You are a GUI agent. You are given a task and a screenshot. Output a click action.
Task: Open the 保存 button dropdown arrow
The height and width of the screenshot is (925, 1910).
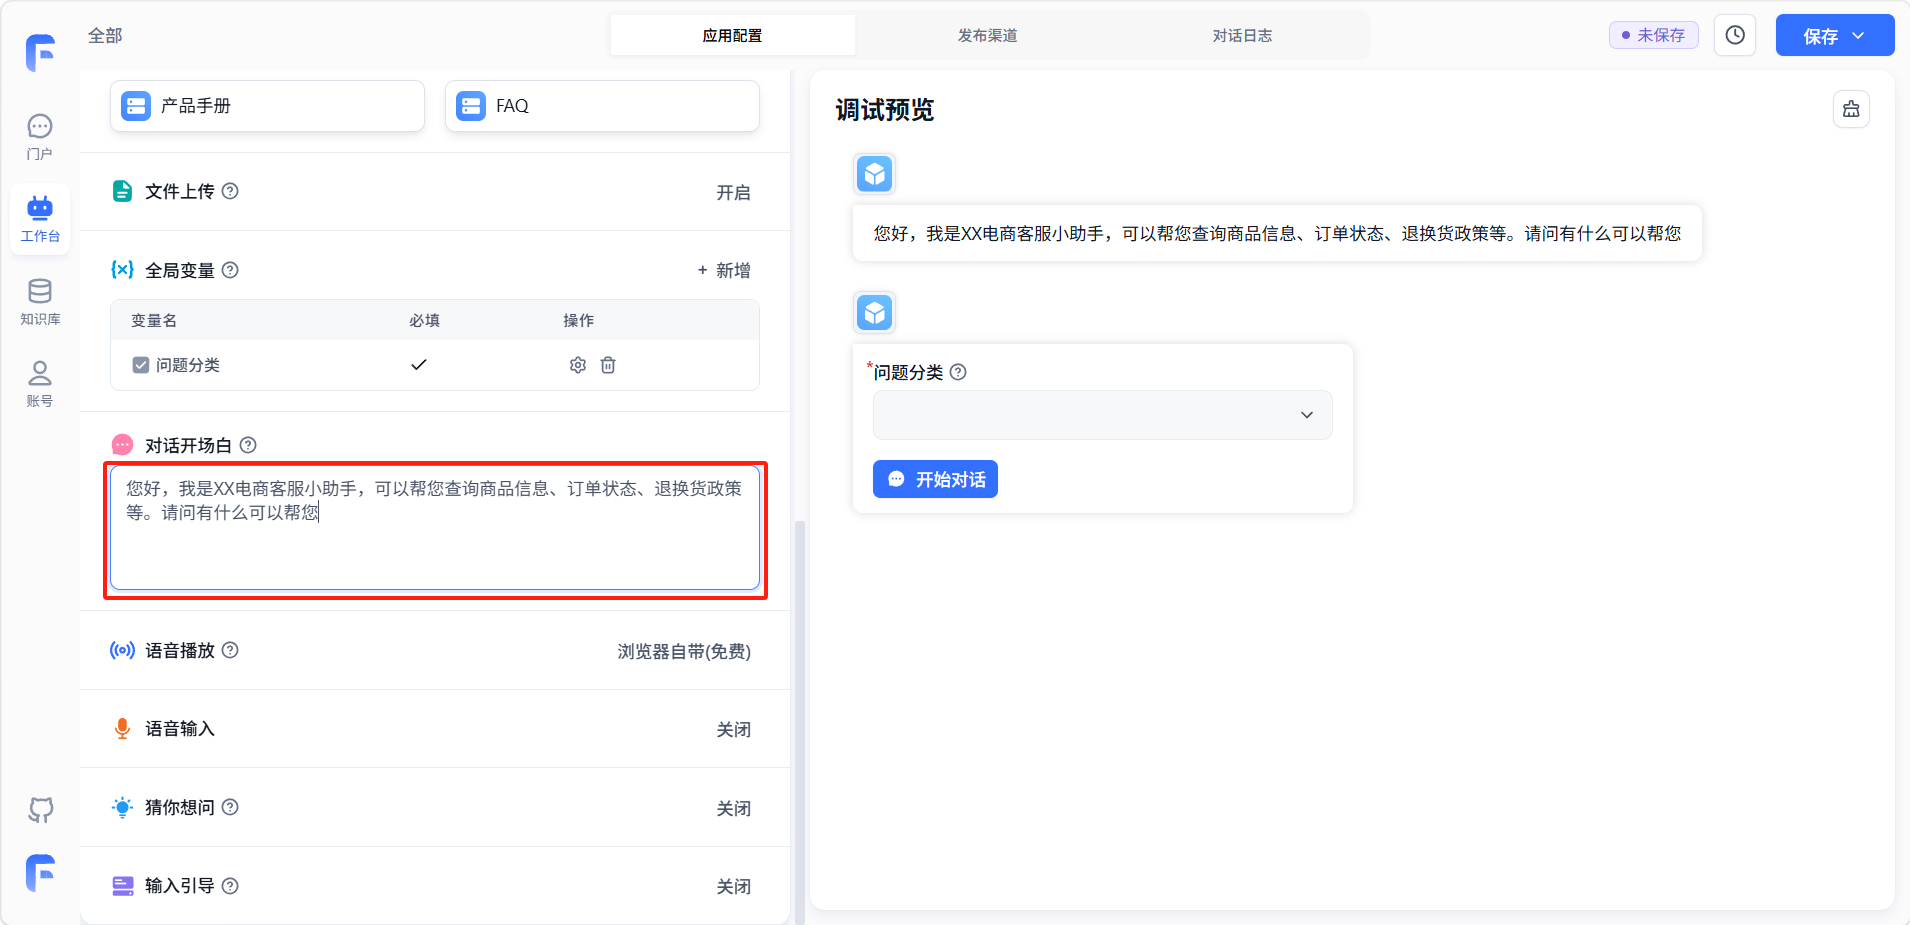pos(1859,36)
